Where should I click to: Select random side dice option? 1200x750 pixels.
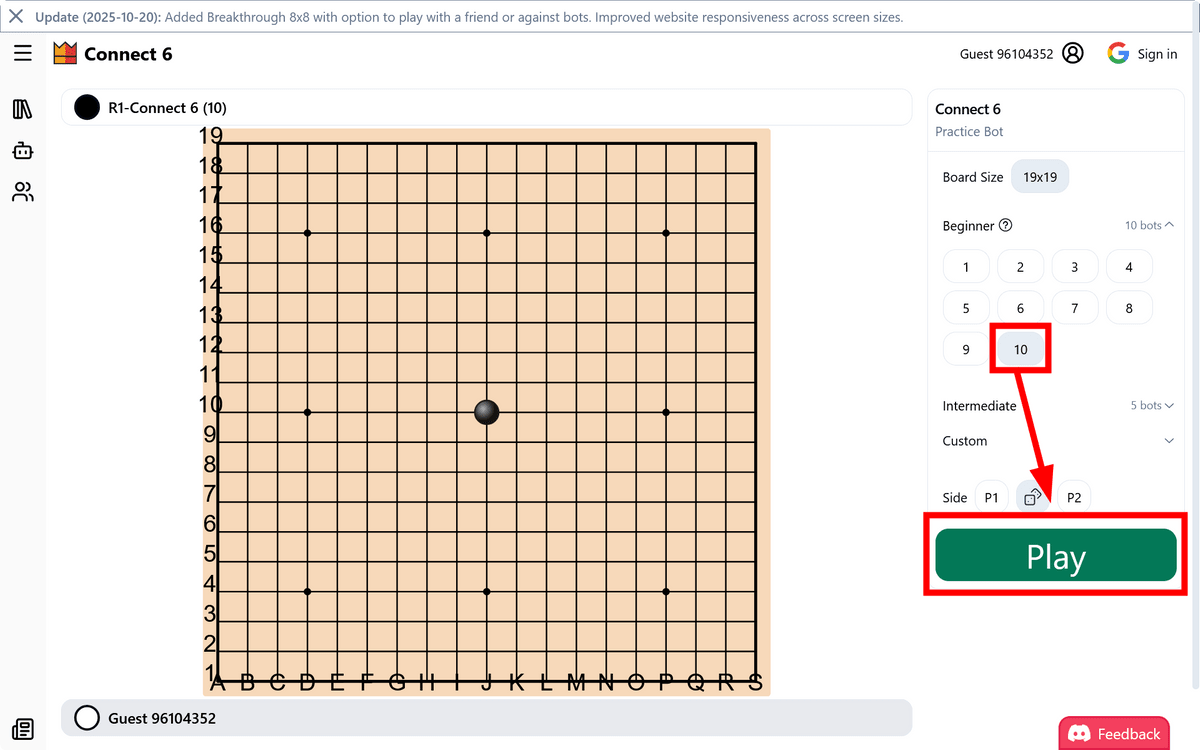1033,497
